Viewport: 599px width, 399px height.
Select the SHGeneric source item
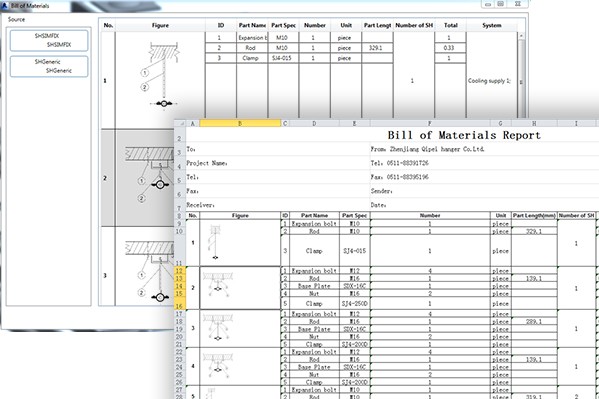[49, 66]
